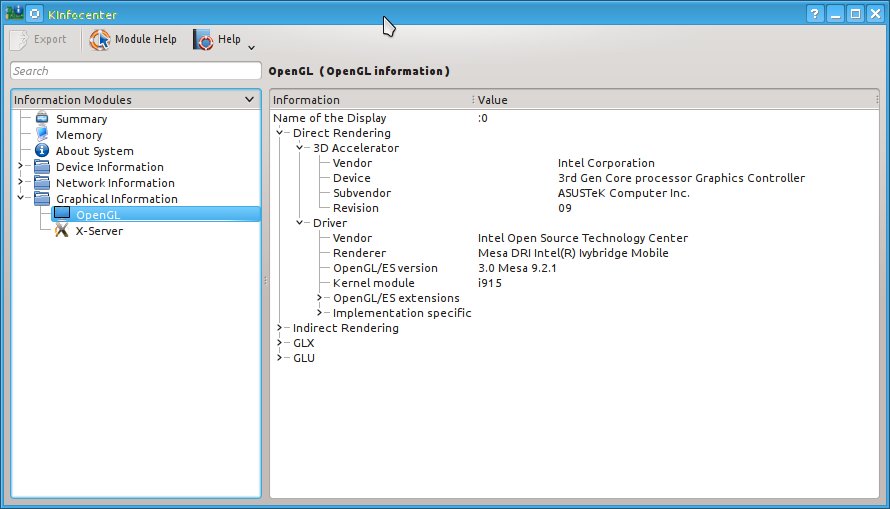Select the Memory module icon
The image size is (890, 509).
(x=42, y=135)
